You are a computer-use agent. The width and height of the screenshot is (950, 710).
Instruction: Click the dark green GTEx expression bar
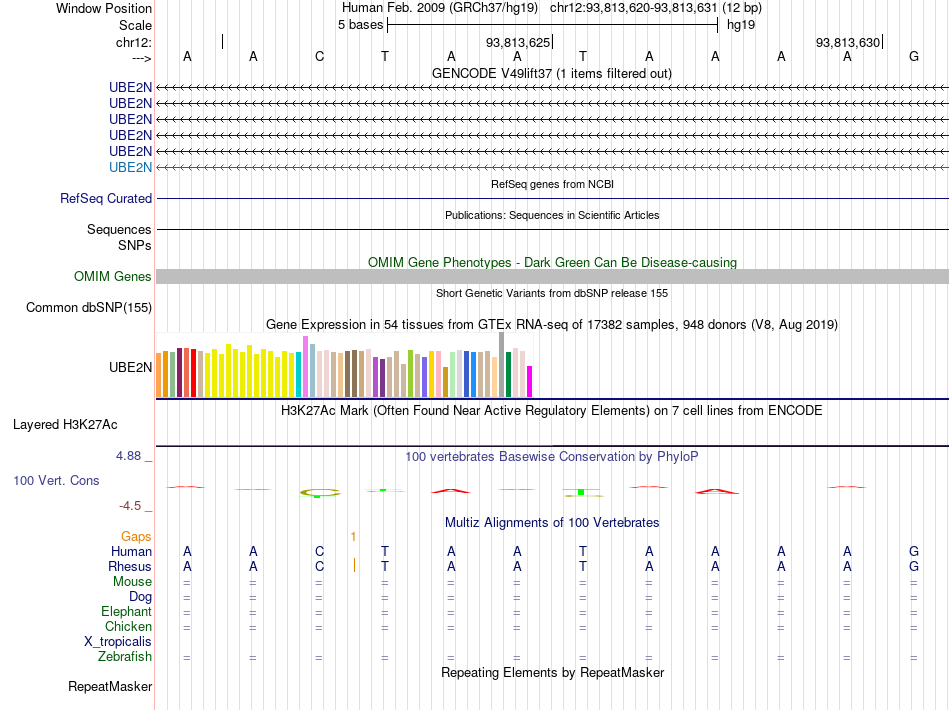508,374
